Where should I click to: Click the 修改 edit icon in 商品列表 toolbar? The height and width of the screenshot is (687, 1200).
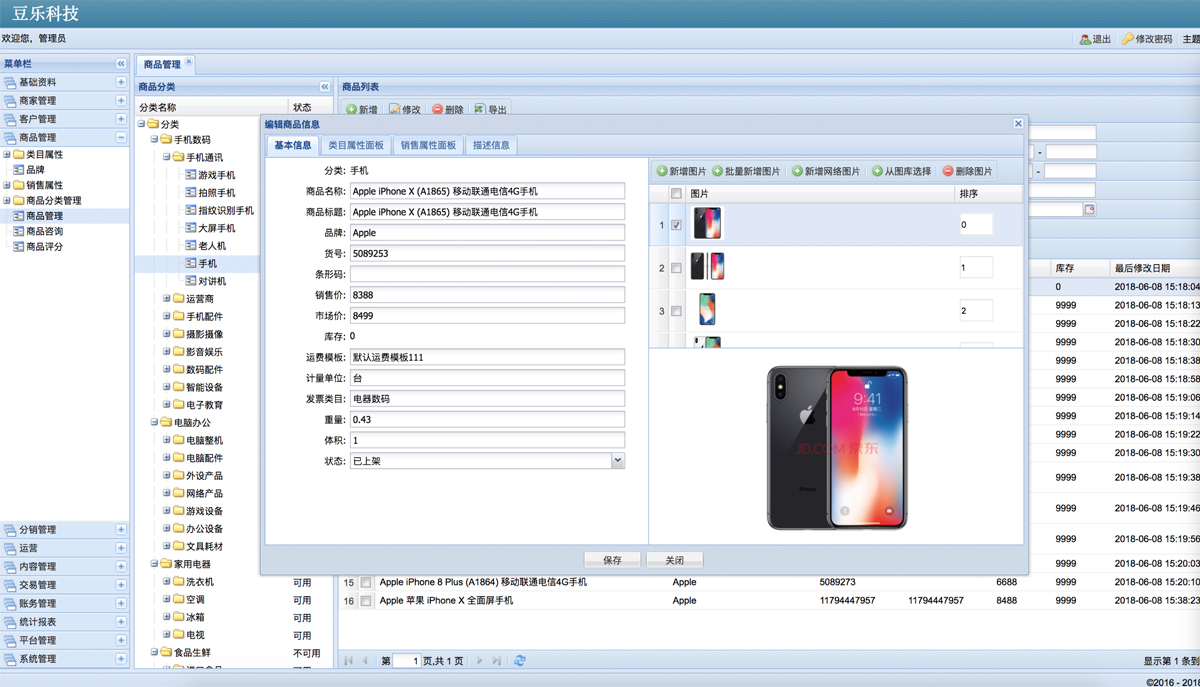(395, 109)
